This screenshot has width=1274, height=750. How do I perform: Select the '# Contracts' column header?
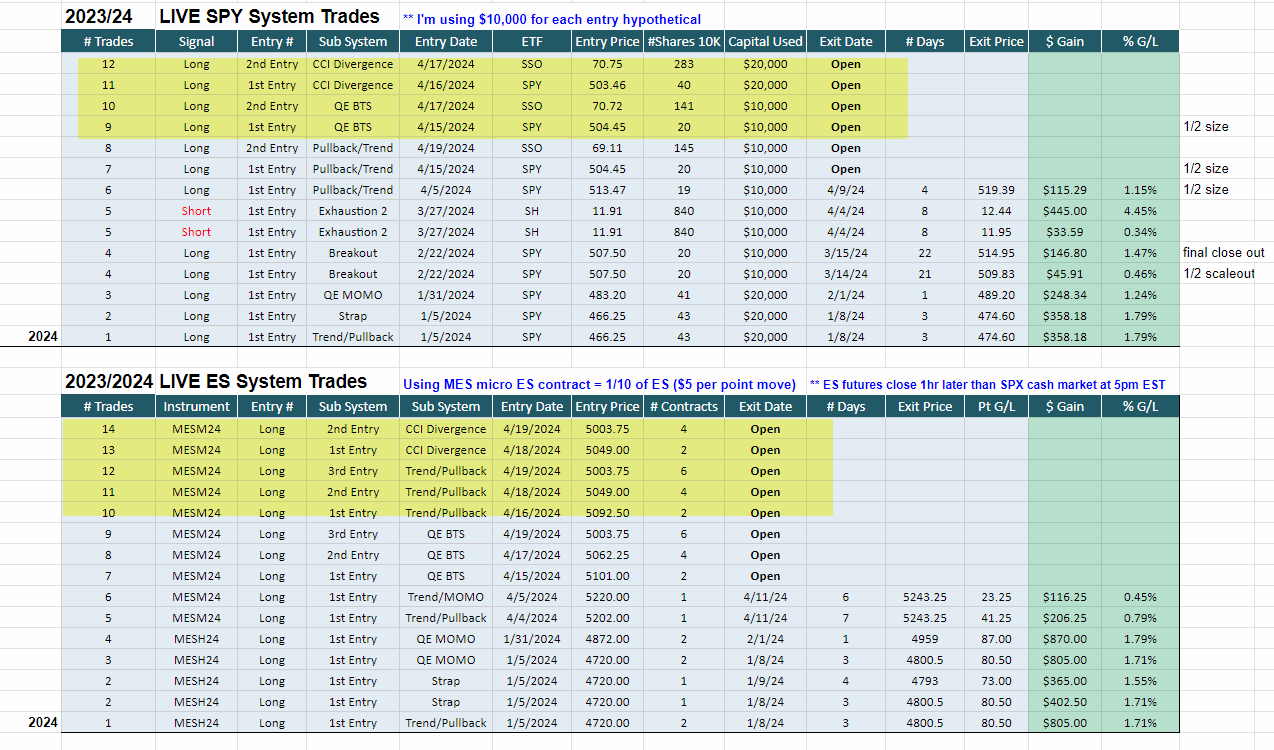click(x=683, y=407)
